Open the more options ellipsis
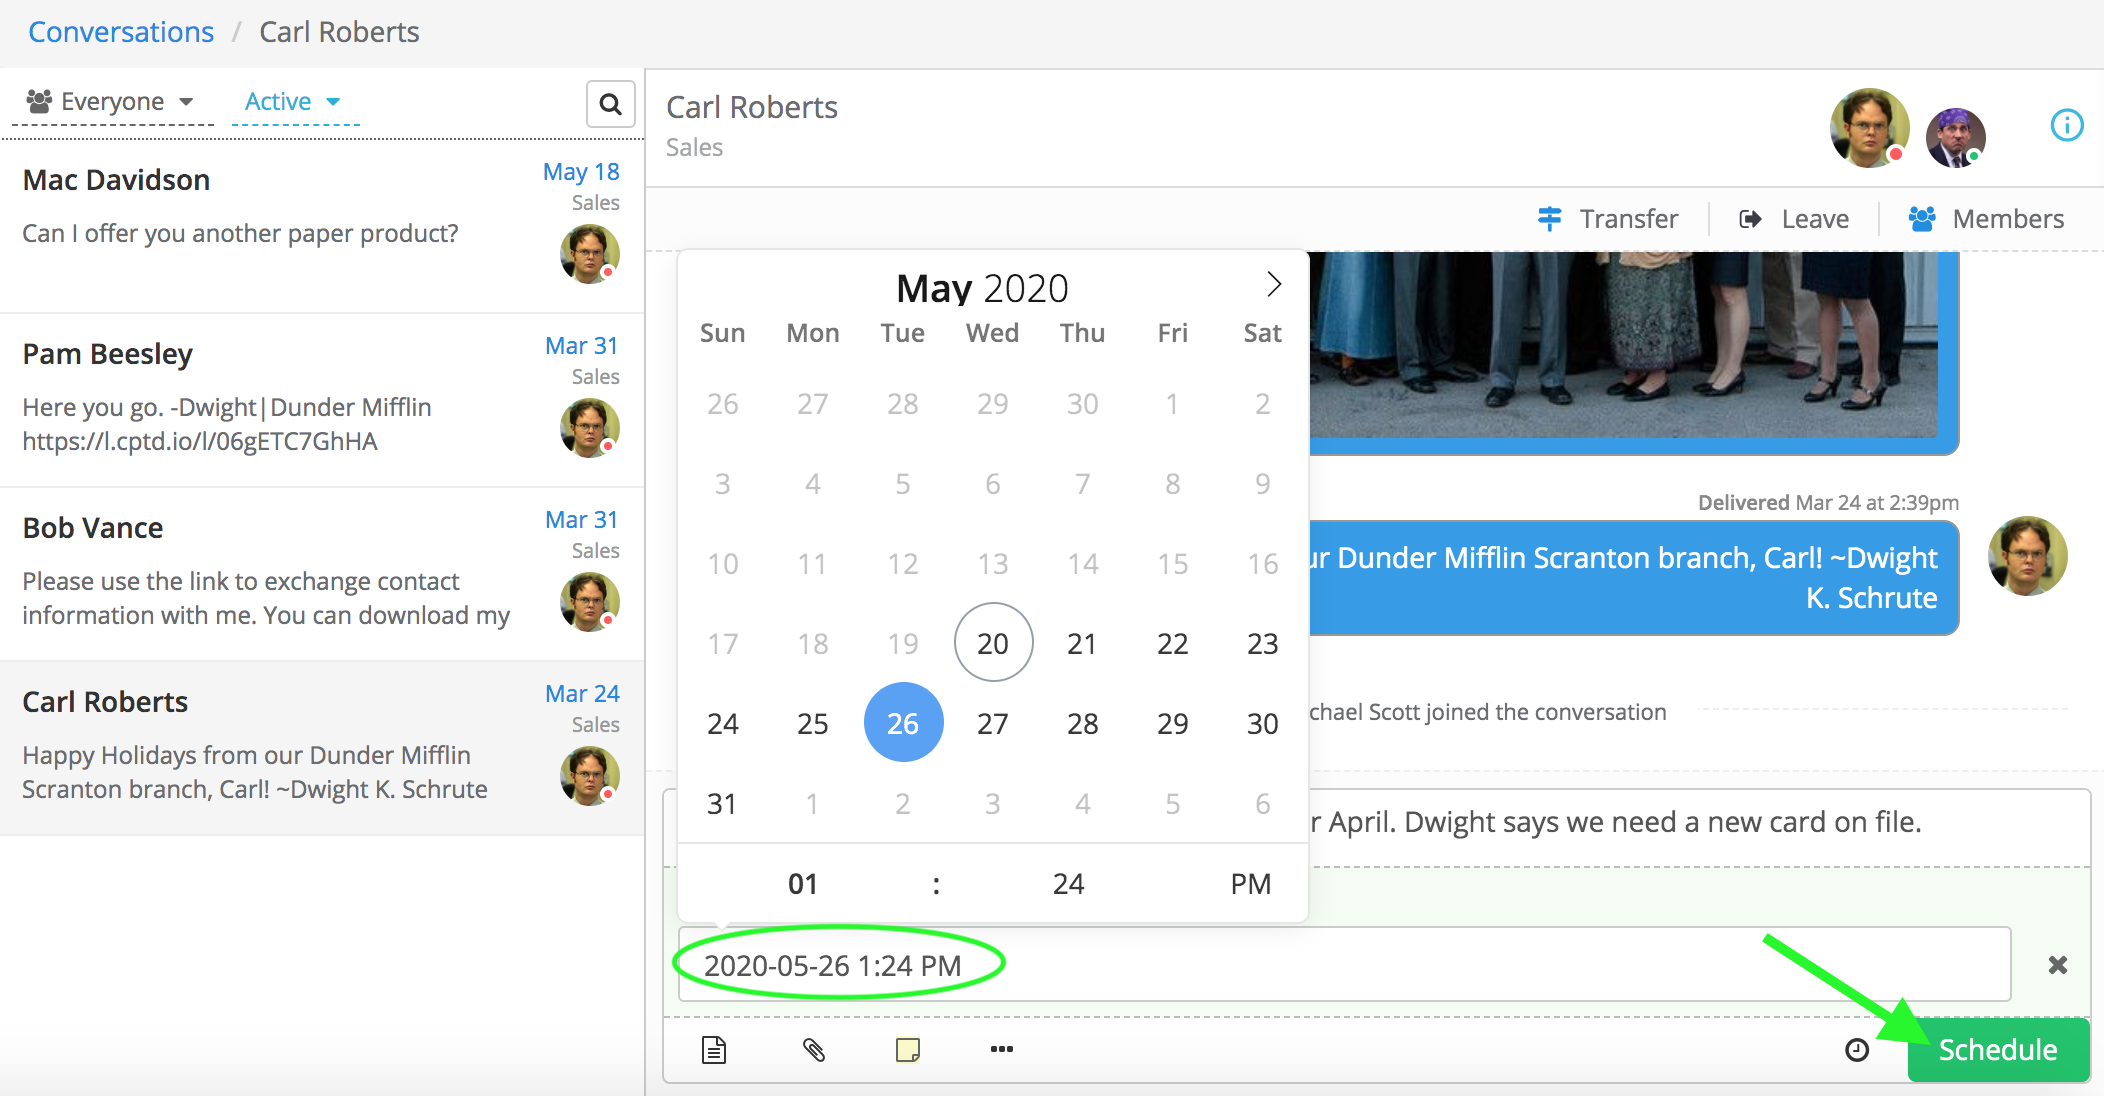 click(1001, 1049)
